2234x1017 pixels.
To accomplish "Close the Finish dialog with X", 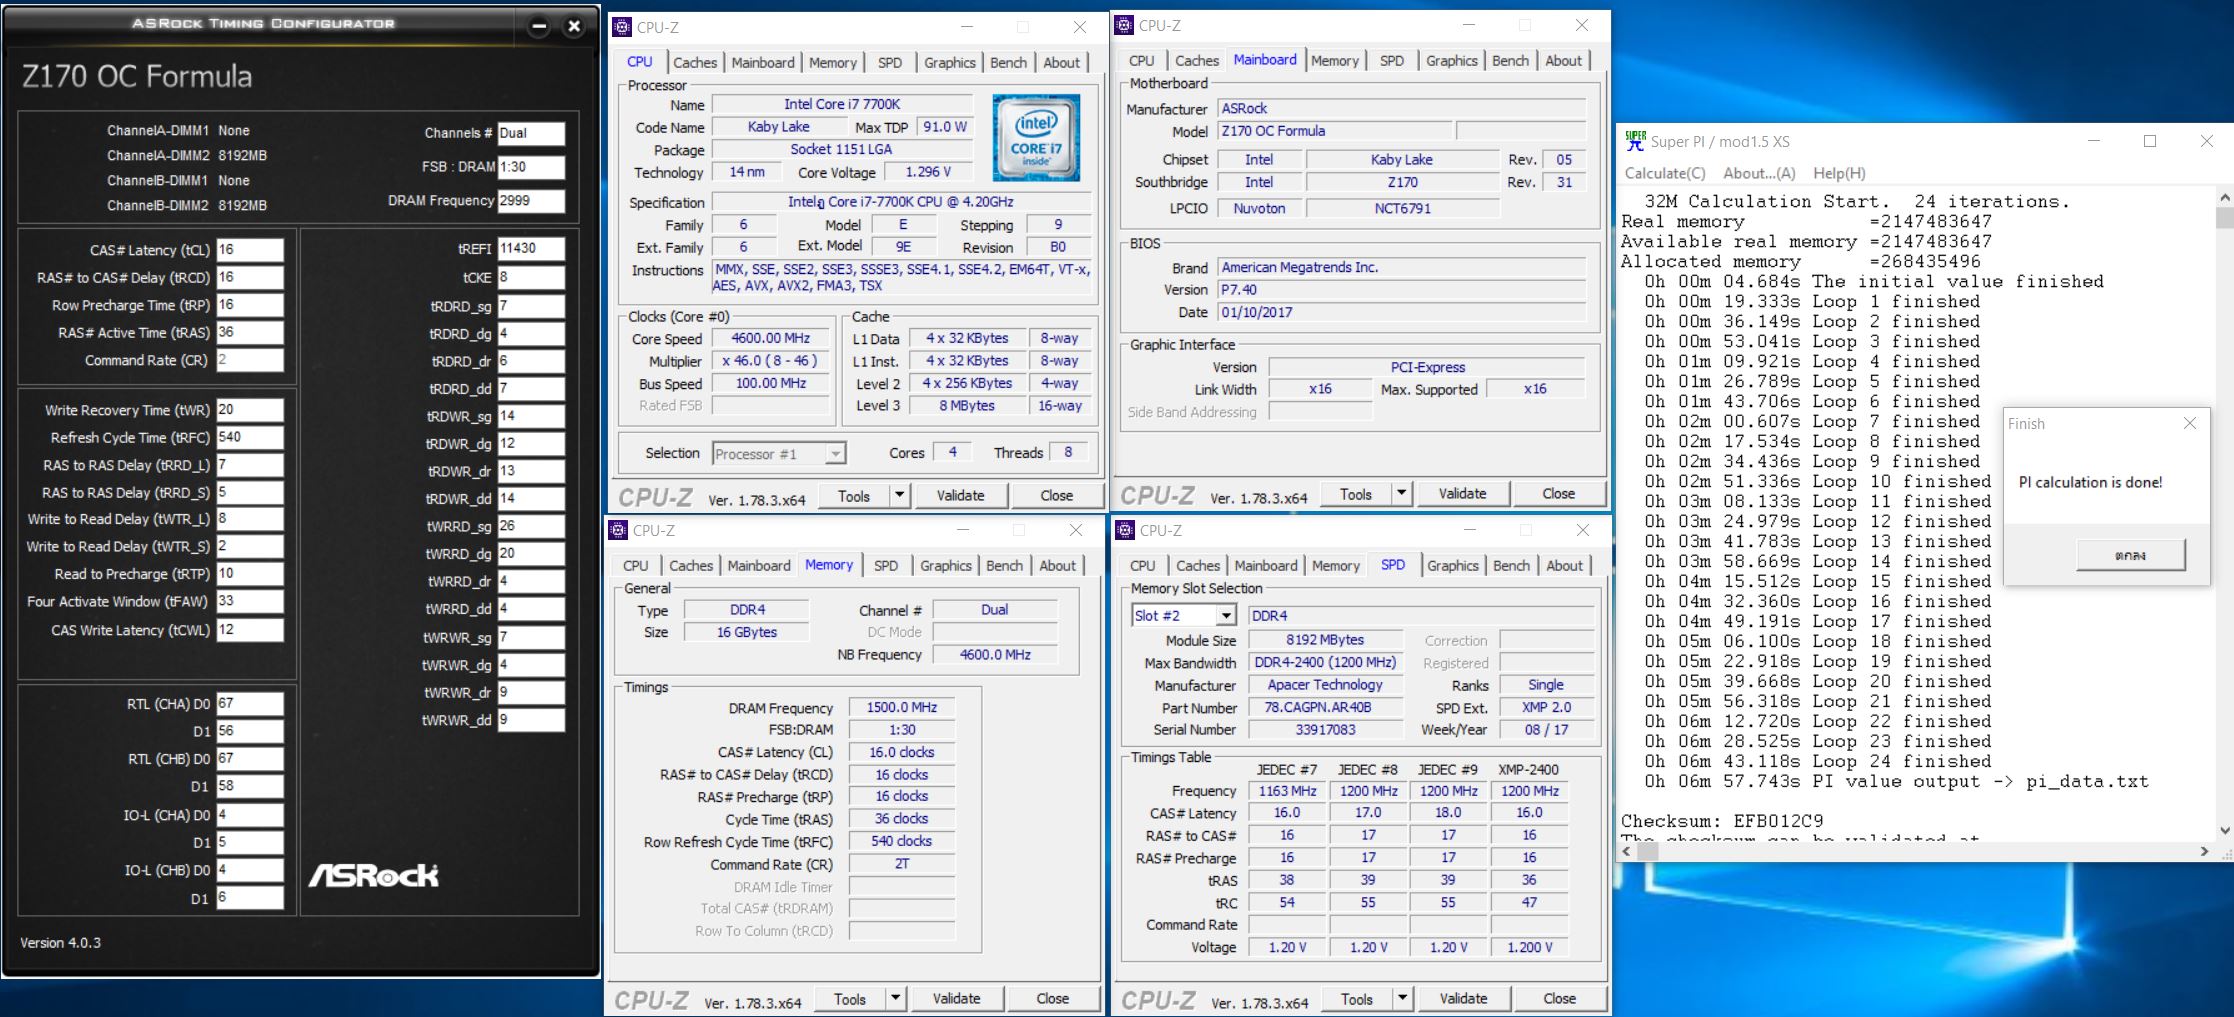I will 2189,423.
